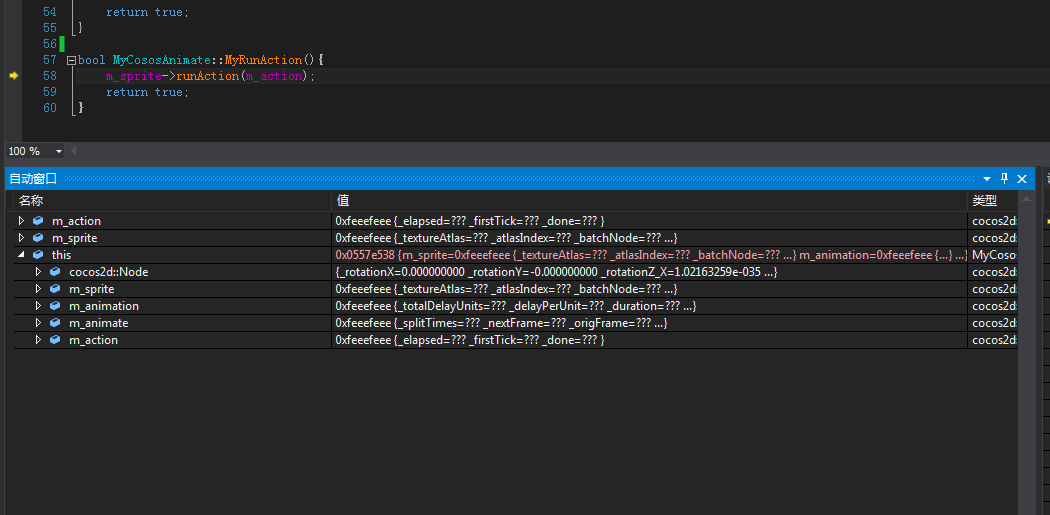
Task: Toggle auto-hide pin on Autos window
Action: (1005, 179)
